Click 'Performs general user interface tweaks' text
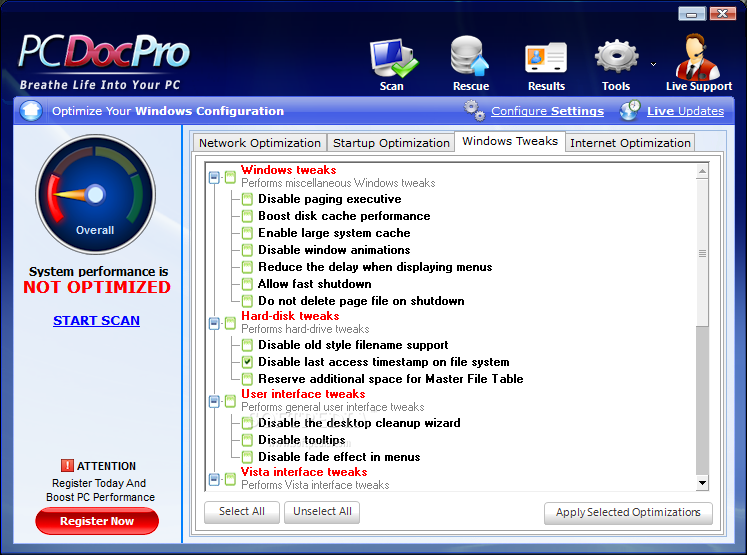The width and height of the screenshot is (747, 555). tap(333, 407)
